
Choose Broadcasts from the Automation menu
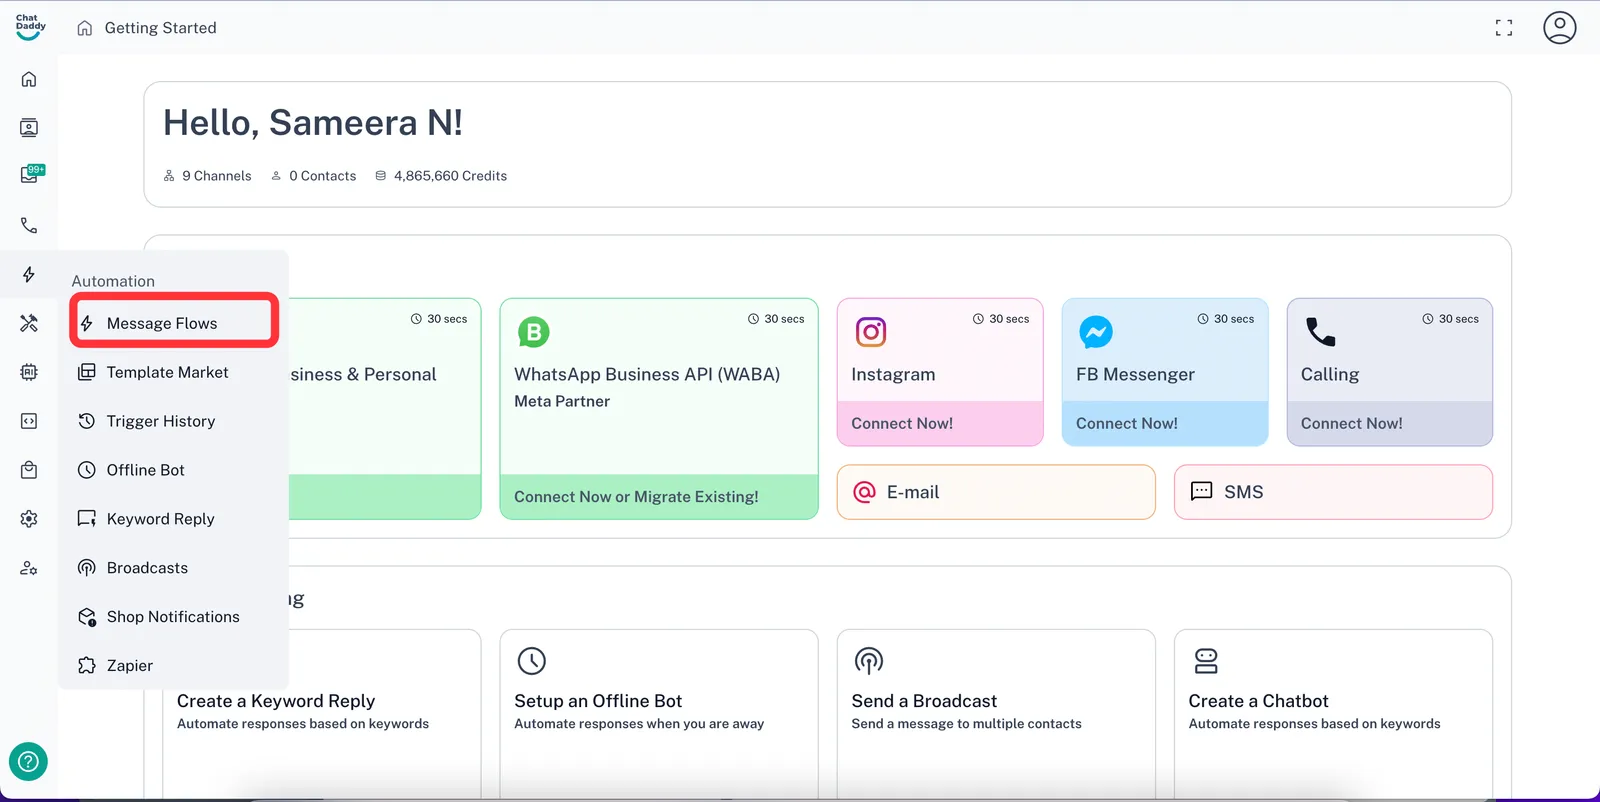pos(147,568)
